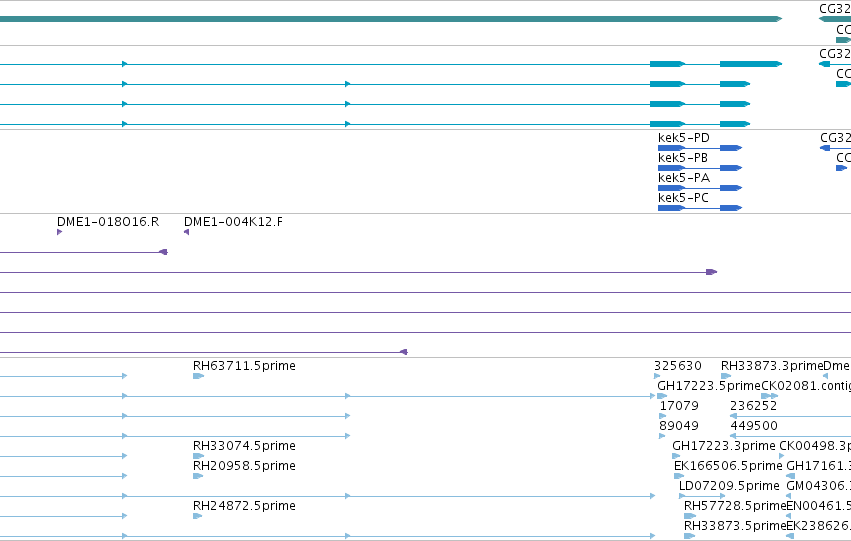Open the DME1-018O16.R feature label

[x=108, y=222]
